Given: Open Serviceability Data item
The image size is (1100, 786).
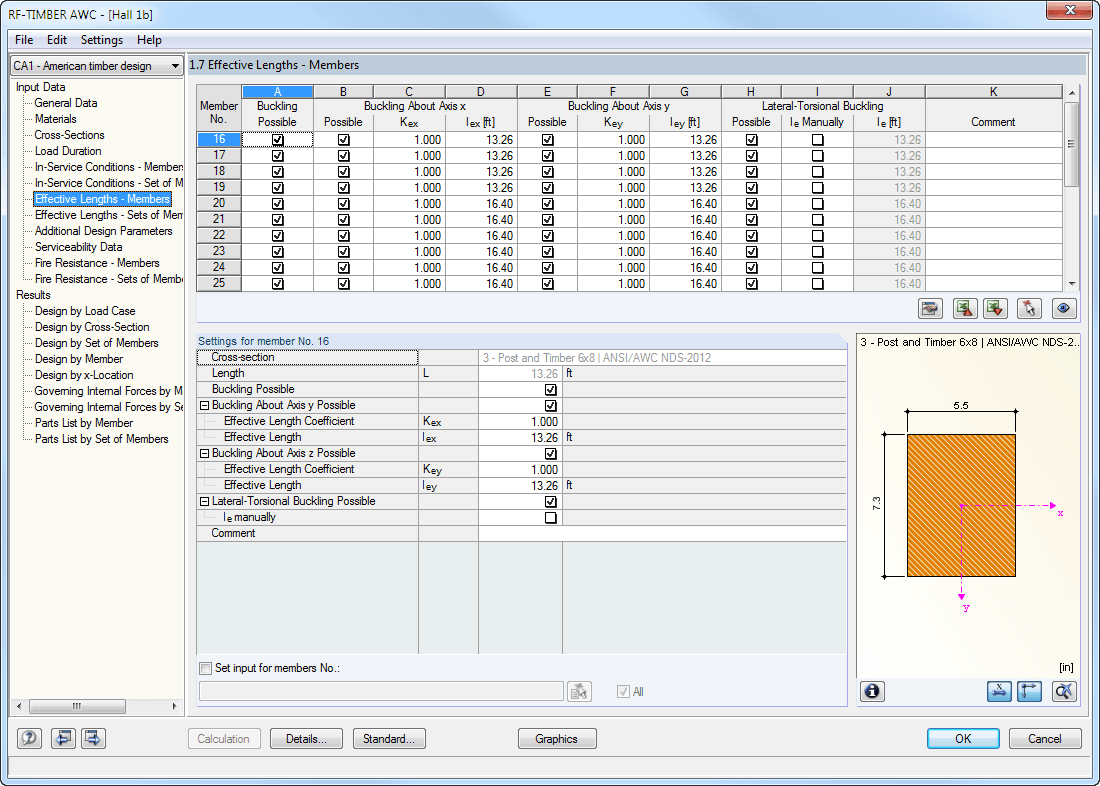Looking at the screenshot, I should pos(79,247).
